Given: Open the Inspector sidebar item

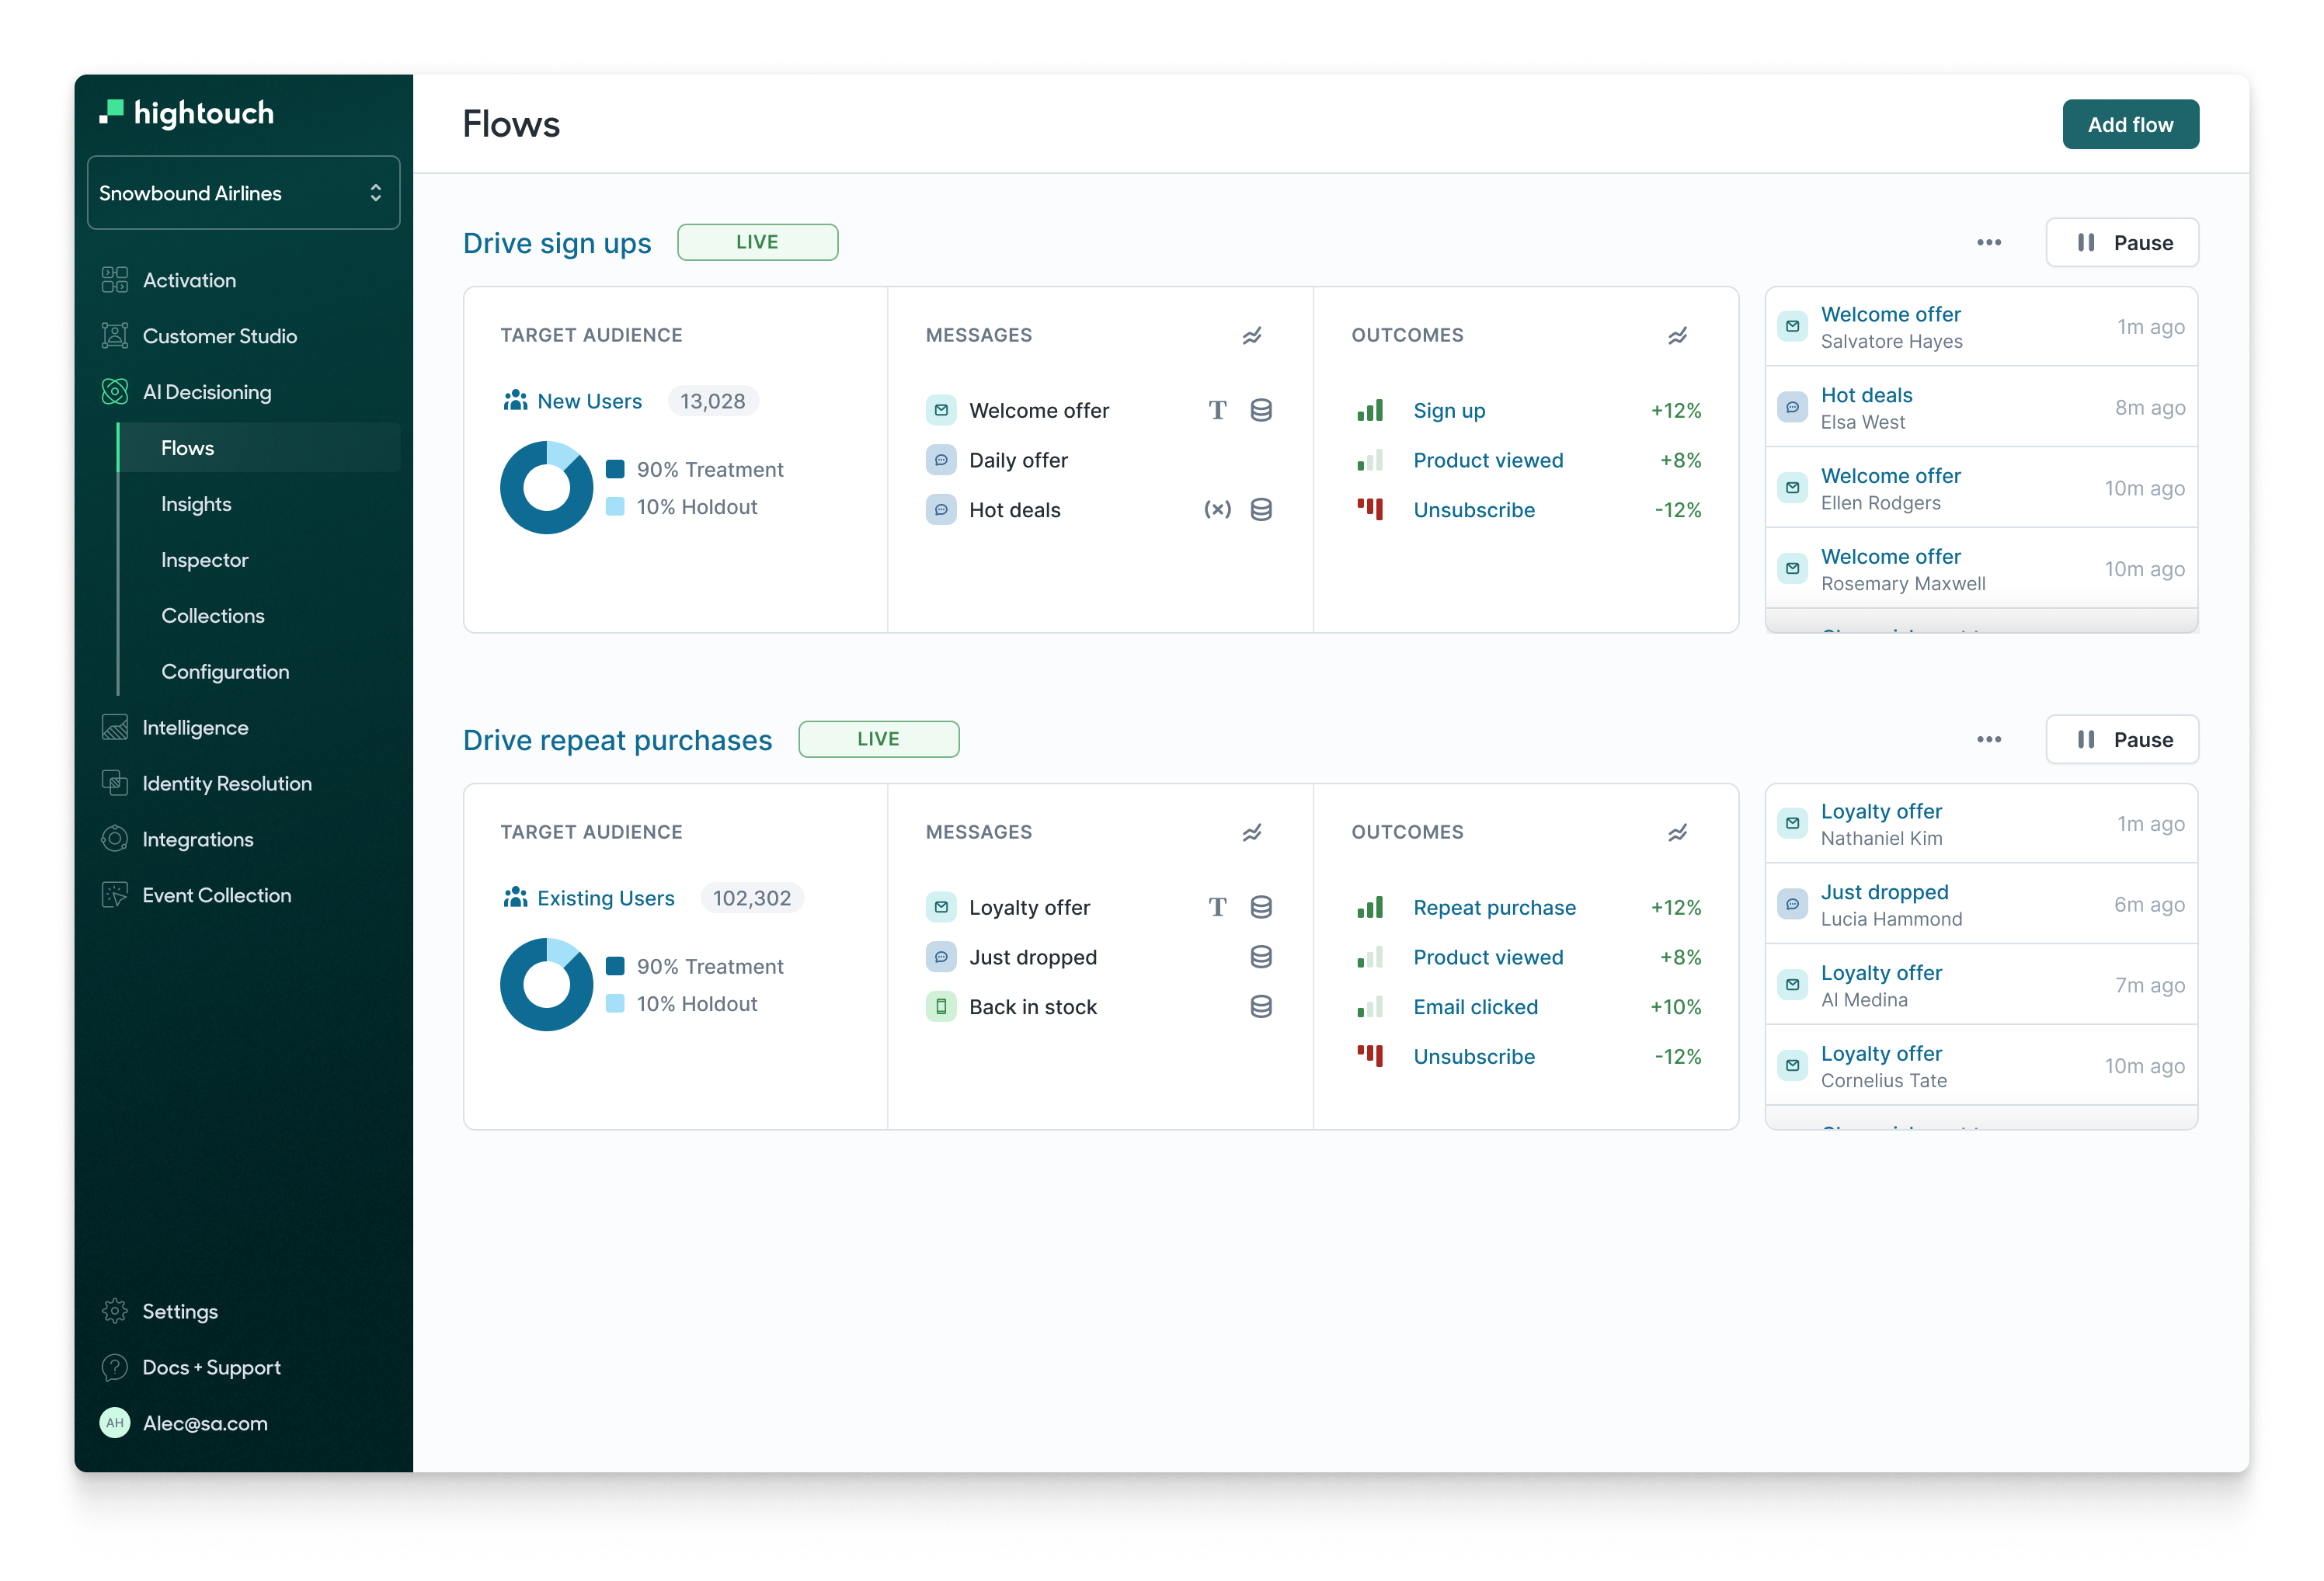Looking at the screenshot, I should click(x=204, y=560).
